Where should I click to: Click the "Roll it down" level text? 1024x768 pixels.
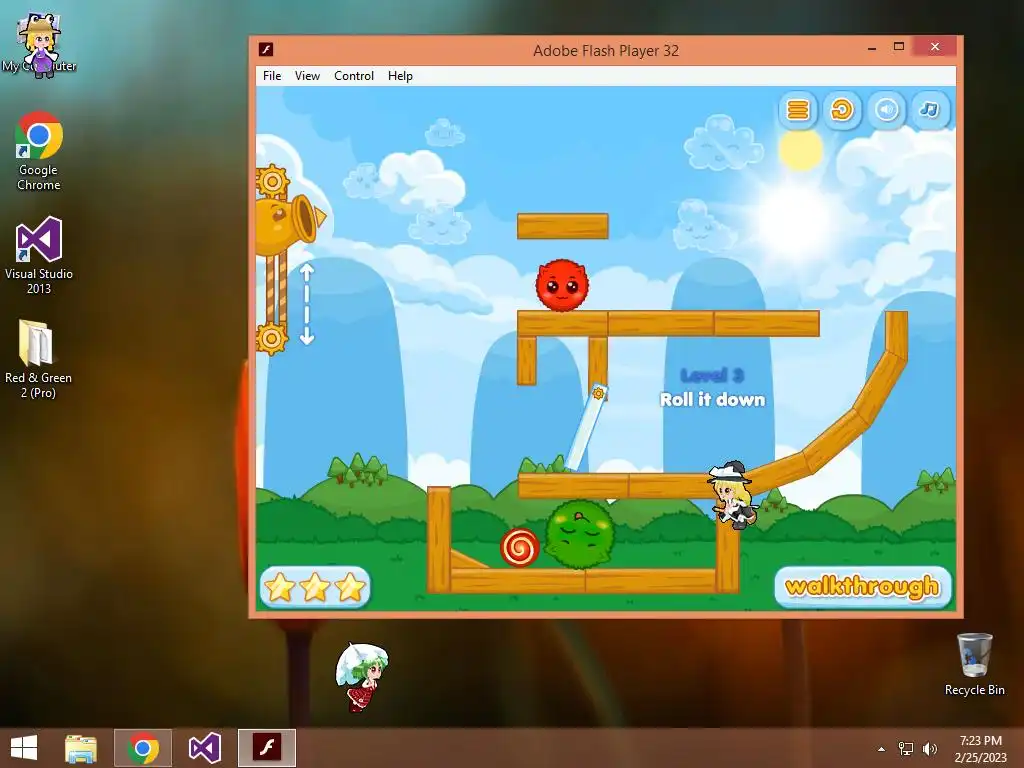[x=712, y=399]
